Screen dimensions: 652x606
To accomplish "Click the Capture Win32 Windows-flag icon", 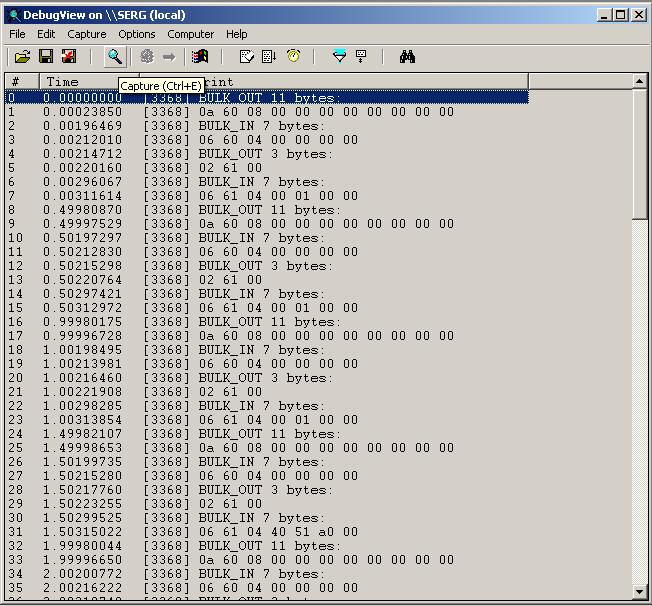I will click(200, 57).
